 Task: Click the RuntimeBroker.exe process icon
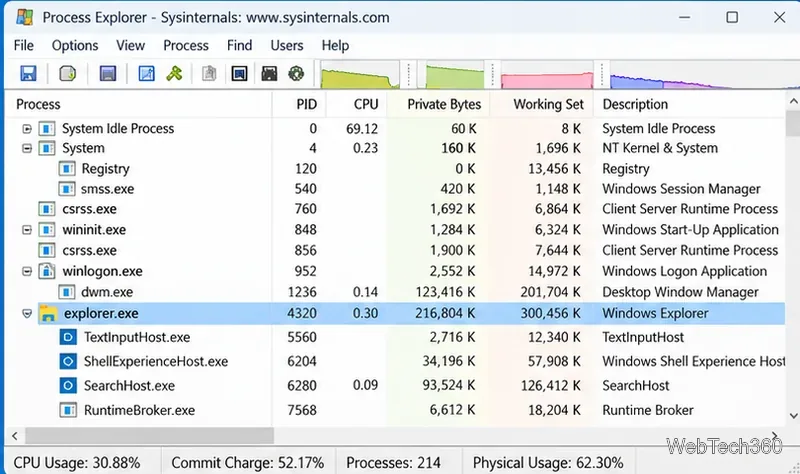point(68,410)
